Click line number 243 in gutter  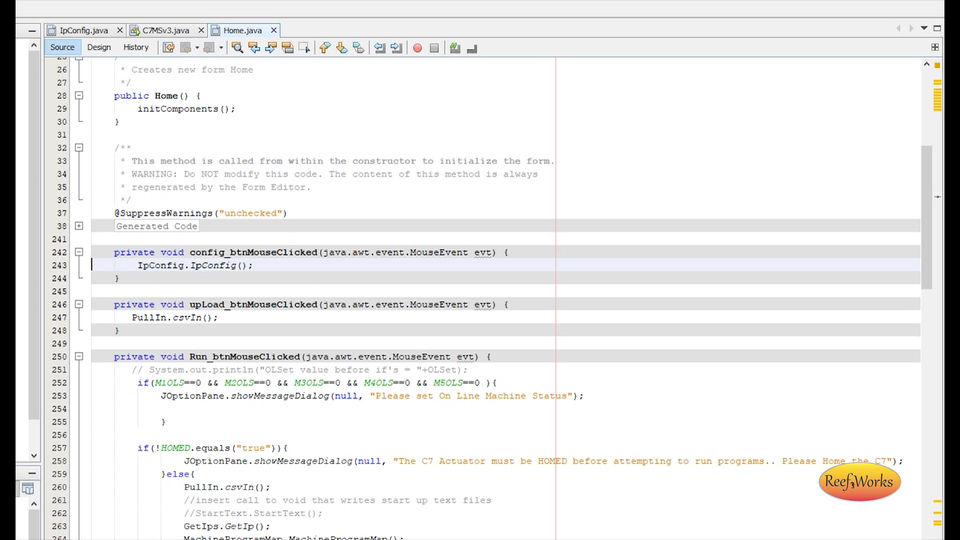point(59,265)
